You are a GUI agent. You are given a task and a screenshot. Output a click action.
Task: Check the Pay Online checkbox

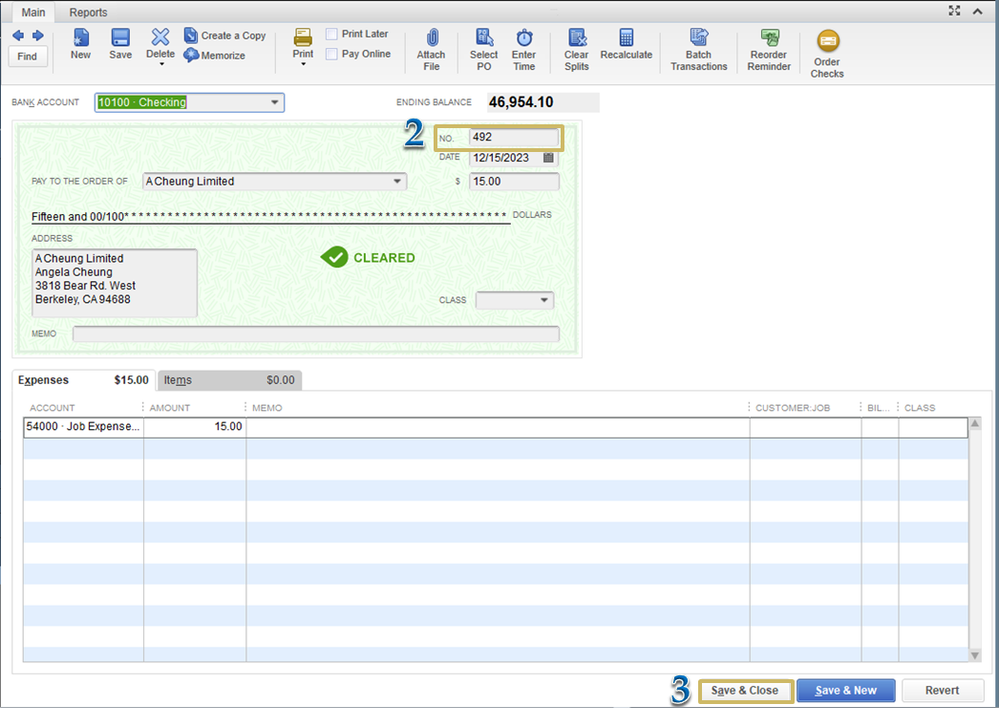[x=331, y=54]
